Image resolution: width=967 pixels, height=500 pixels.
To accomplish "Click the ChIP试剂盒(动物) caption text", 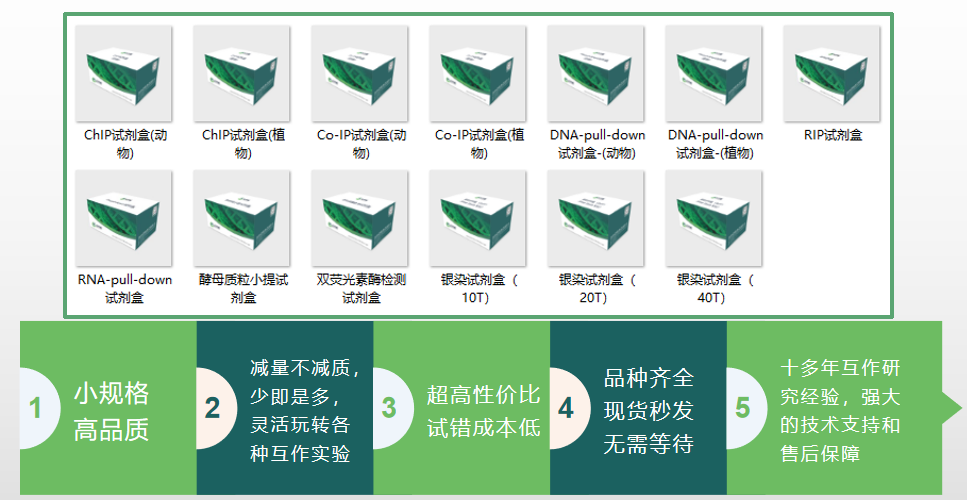I will [x=125, y=144].
